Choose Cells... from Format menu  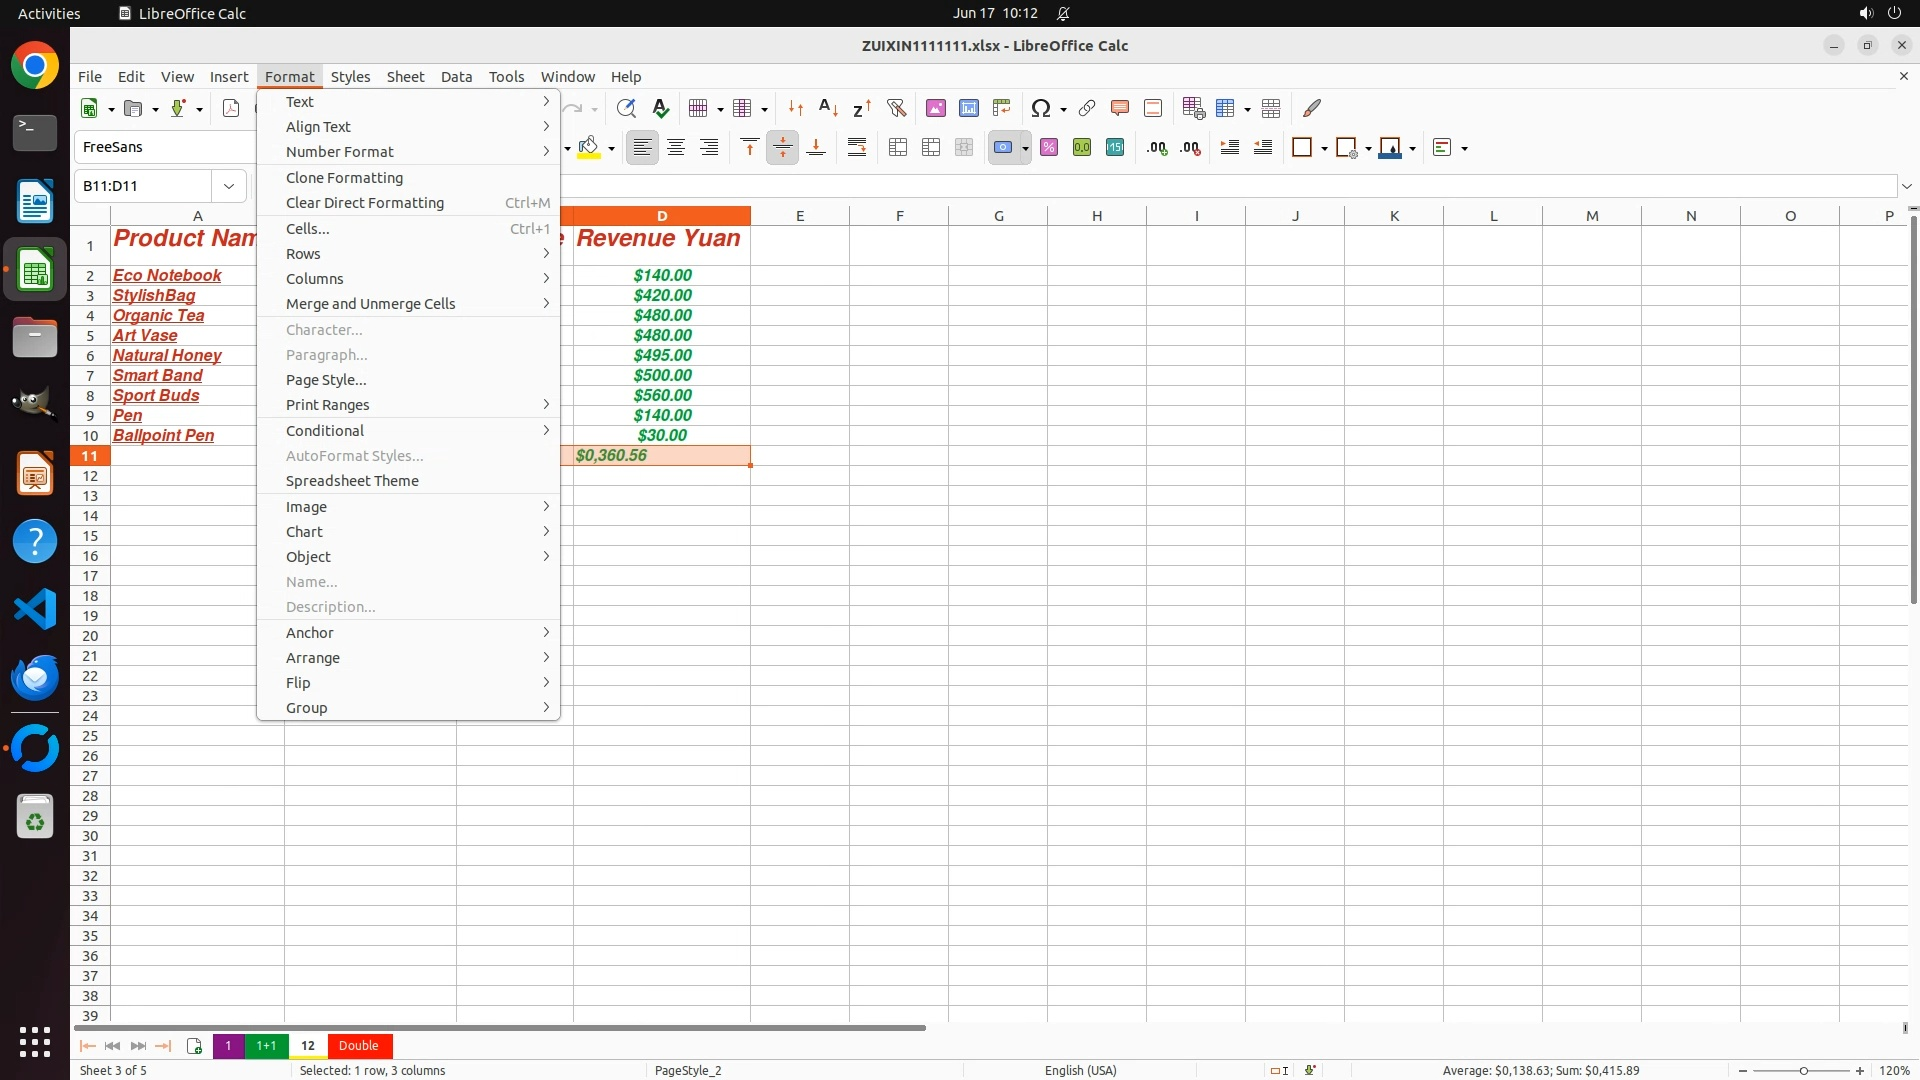click(308, 228)
